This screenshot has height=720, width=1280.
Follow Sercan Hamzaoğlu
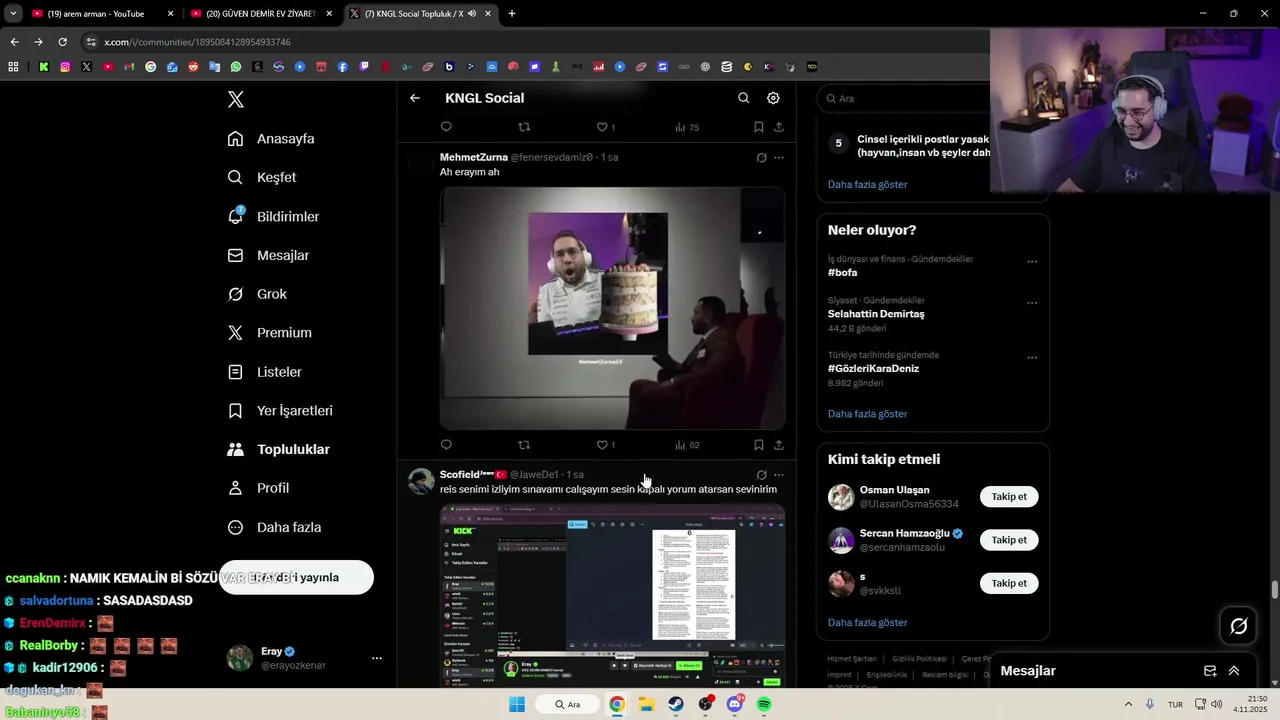pos(1009,540)
